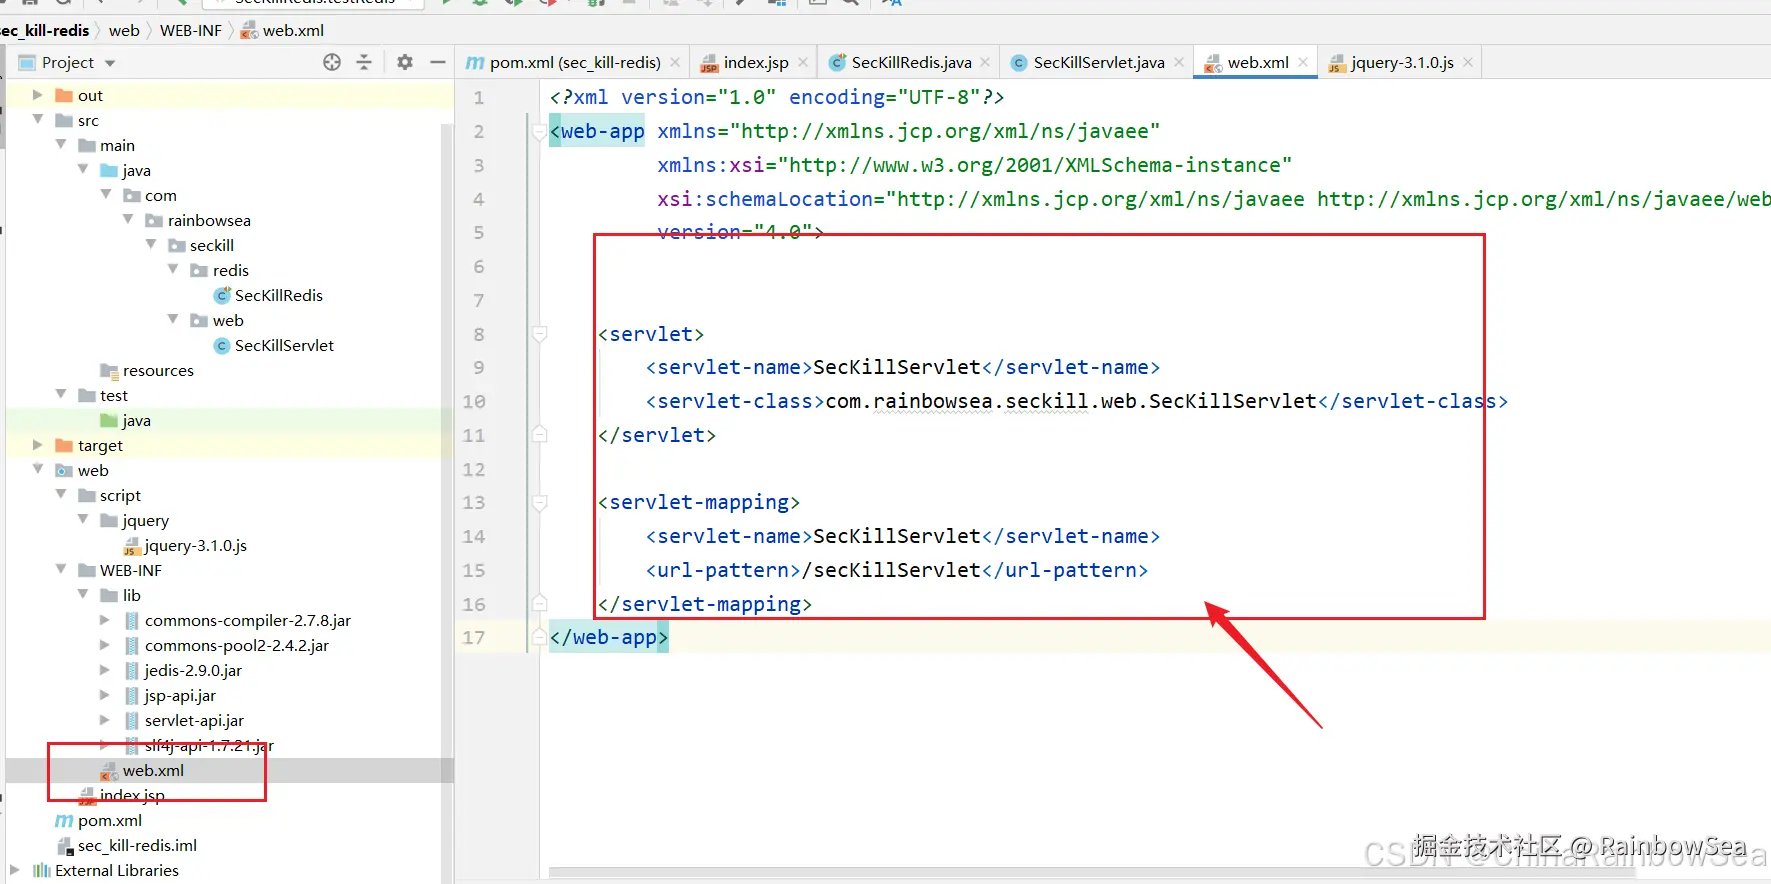Screen dimensions: 1771x884
Task: Click the locate/select opened file target icon
Action: coord(332,62)
